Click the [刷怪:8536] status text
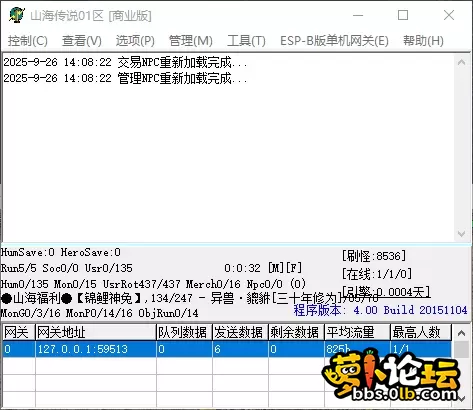This screenshot has width=473, height=410. click(x=374, y=256)
